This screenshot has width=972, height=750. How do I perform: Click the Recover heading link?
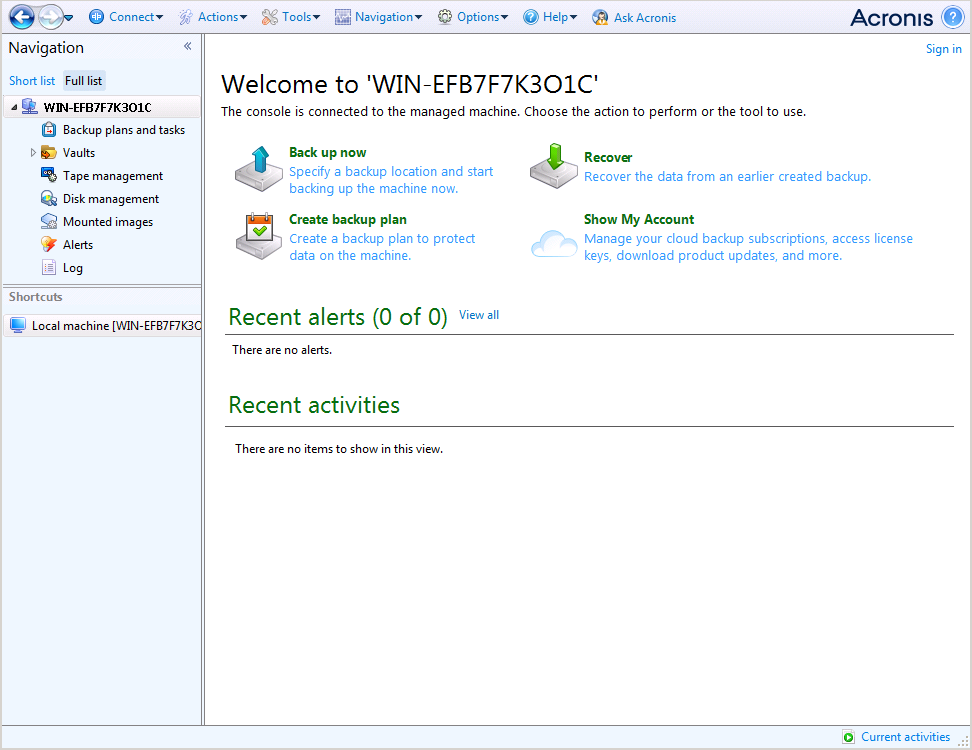pos(608,157)
